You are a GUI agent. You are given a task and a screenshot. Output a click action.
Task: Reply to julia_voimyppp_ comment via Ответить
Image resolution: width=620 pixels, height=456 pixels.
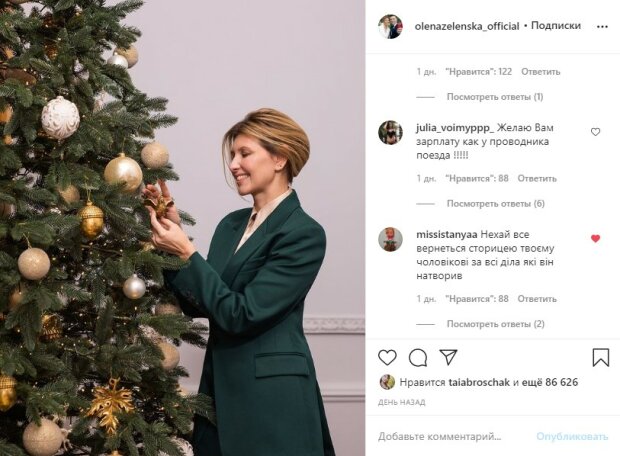tap(537, 178)
